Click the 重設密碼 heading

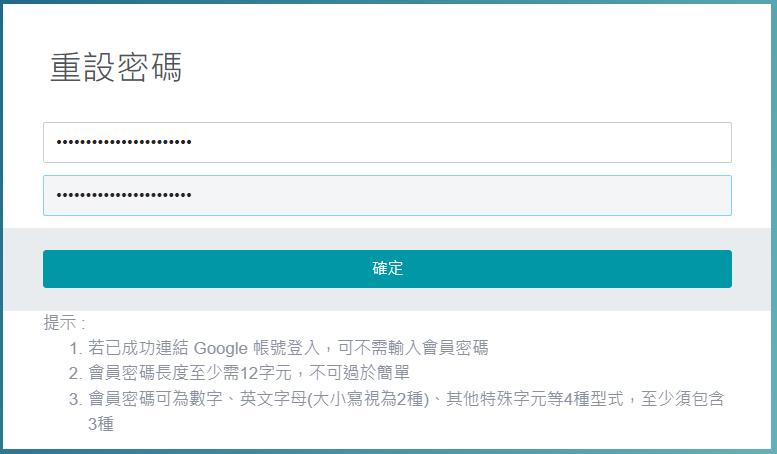coord(116,67)
